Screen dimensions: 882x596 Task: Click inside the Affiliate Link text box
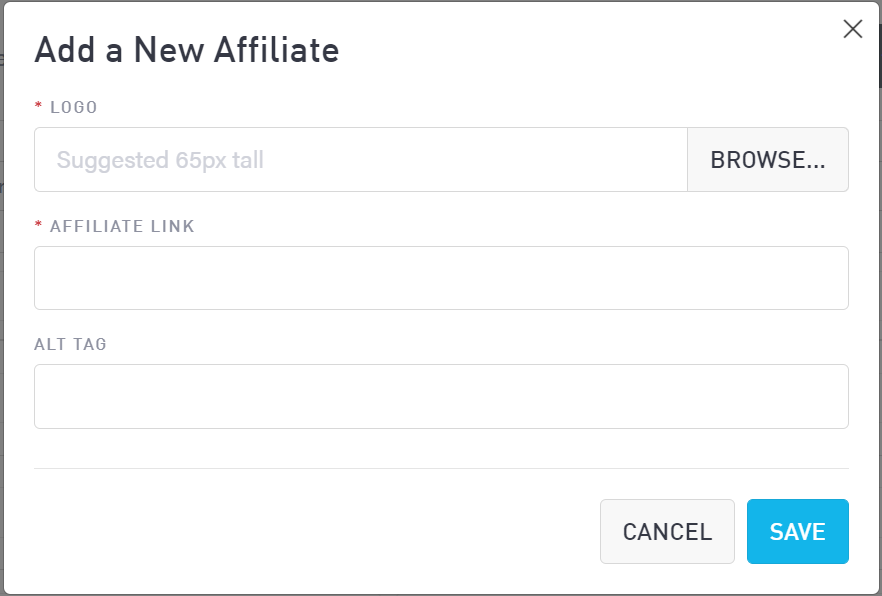tap(441, 278)
